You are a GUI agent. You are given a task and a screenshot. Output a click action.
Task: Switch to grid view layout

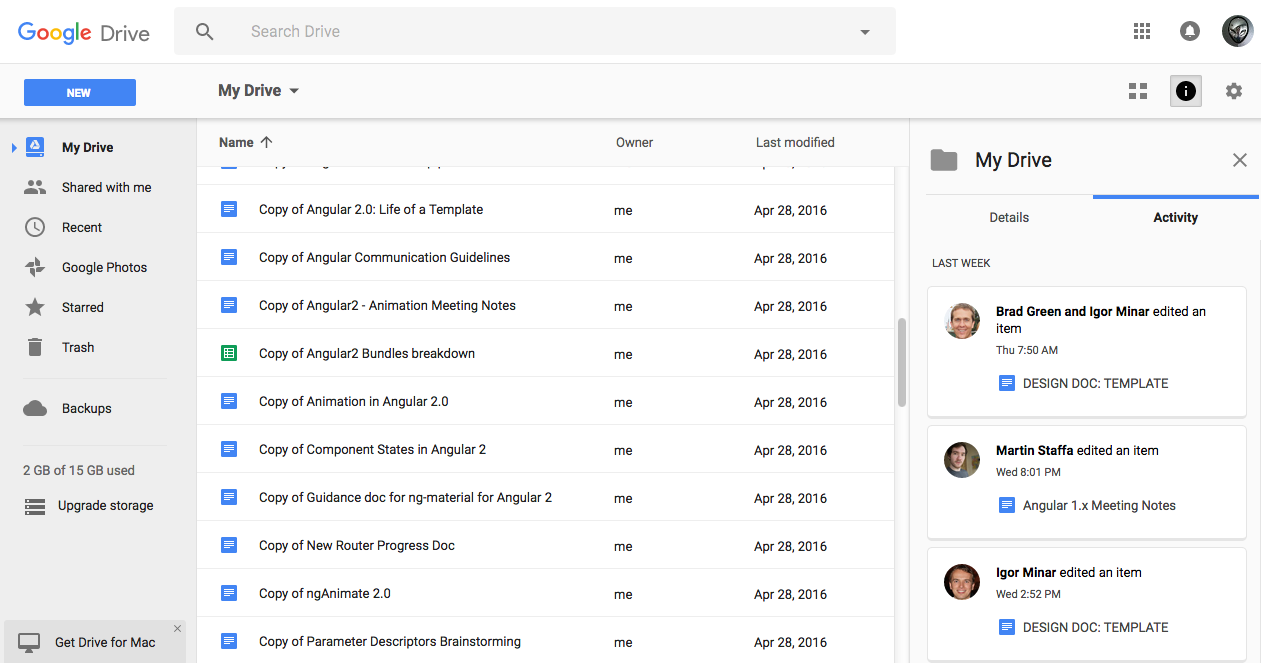1138,91
